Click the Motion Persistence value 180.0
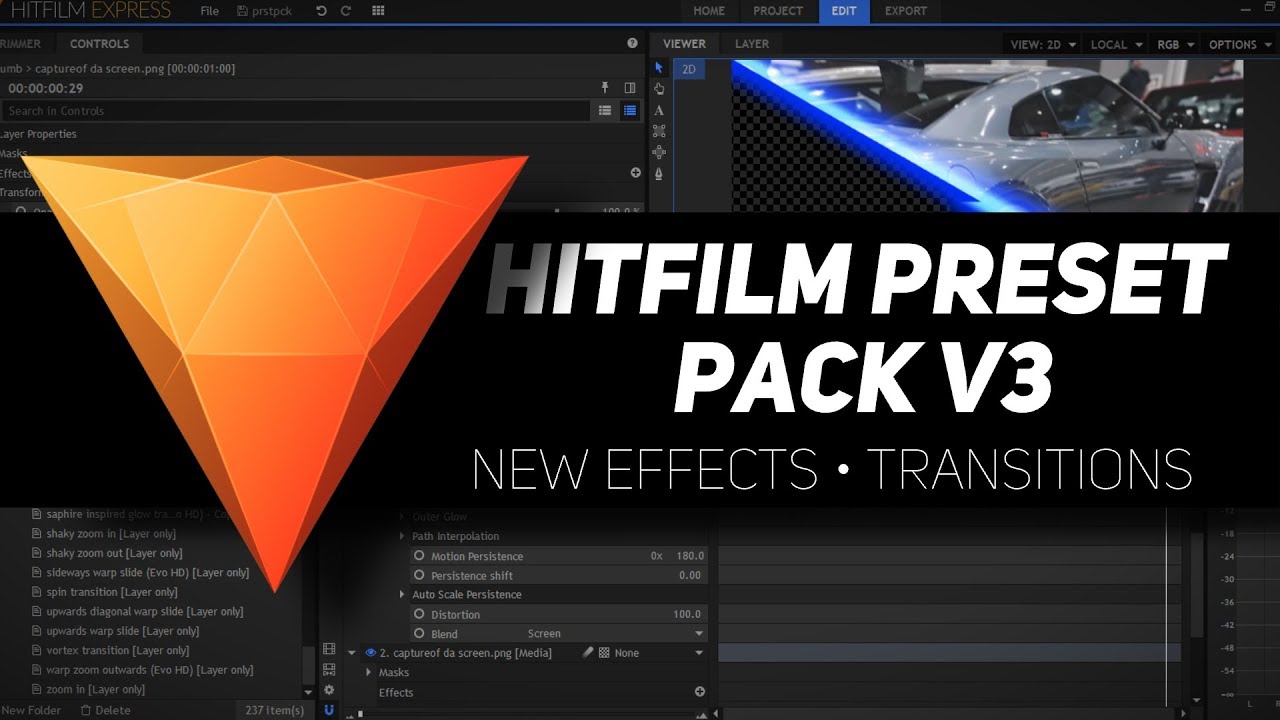This screenshot has width=1280, height=720. pyautogui.click(x=690, y=556)
